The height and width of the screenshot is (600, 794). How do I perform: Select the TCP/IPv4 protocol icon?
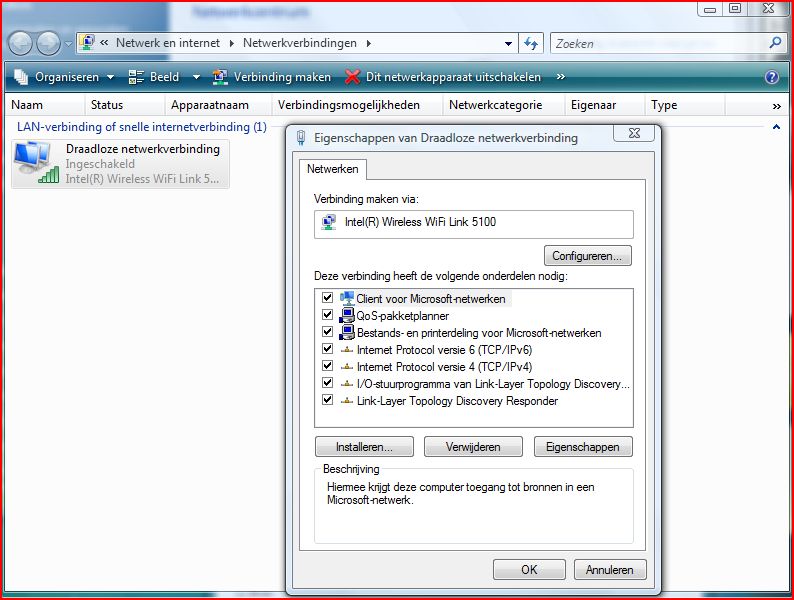tap(347, 367)
